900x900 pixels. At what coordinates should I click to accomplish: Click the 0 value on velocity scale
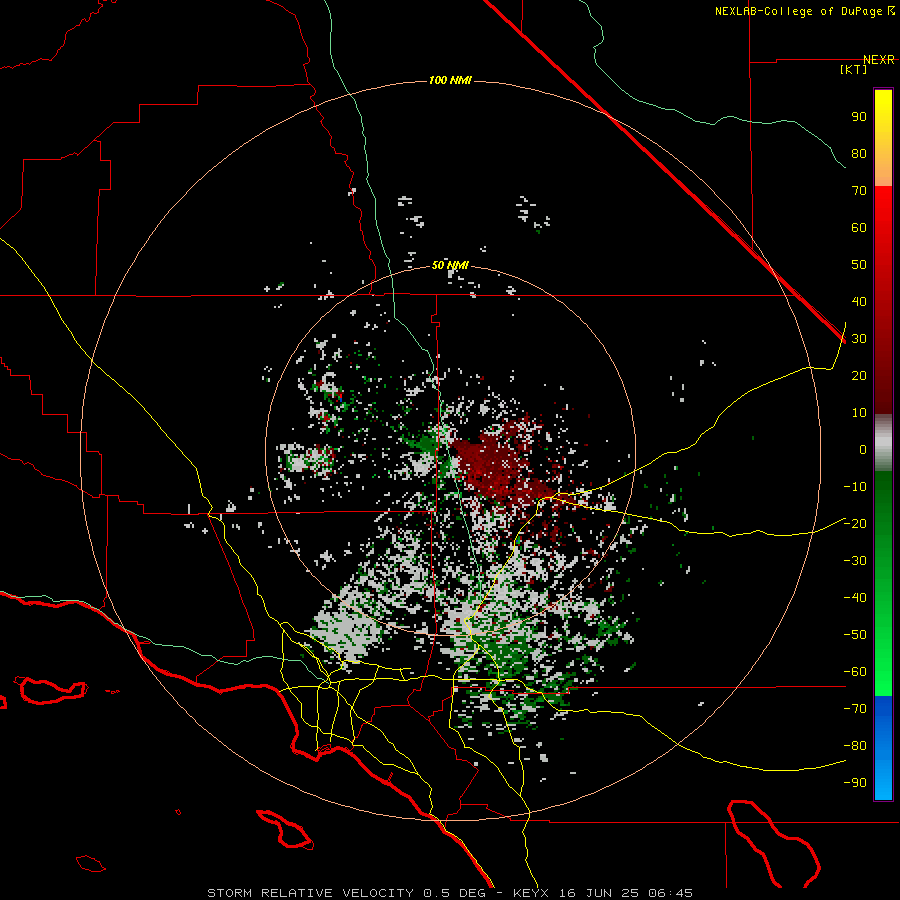click(x=863, y=450)
